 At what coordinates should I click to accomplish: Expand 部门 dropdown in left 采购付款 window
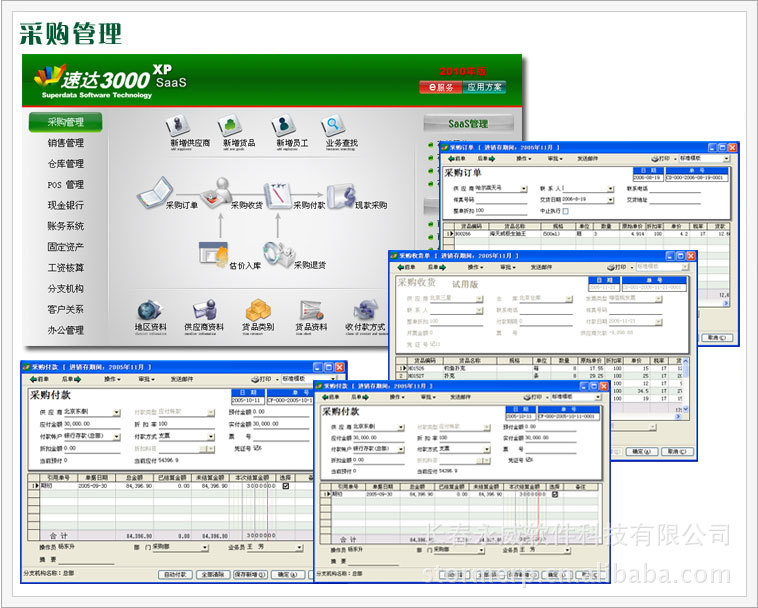pos(205,548)
